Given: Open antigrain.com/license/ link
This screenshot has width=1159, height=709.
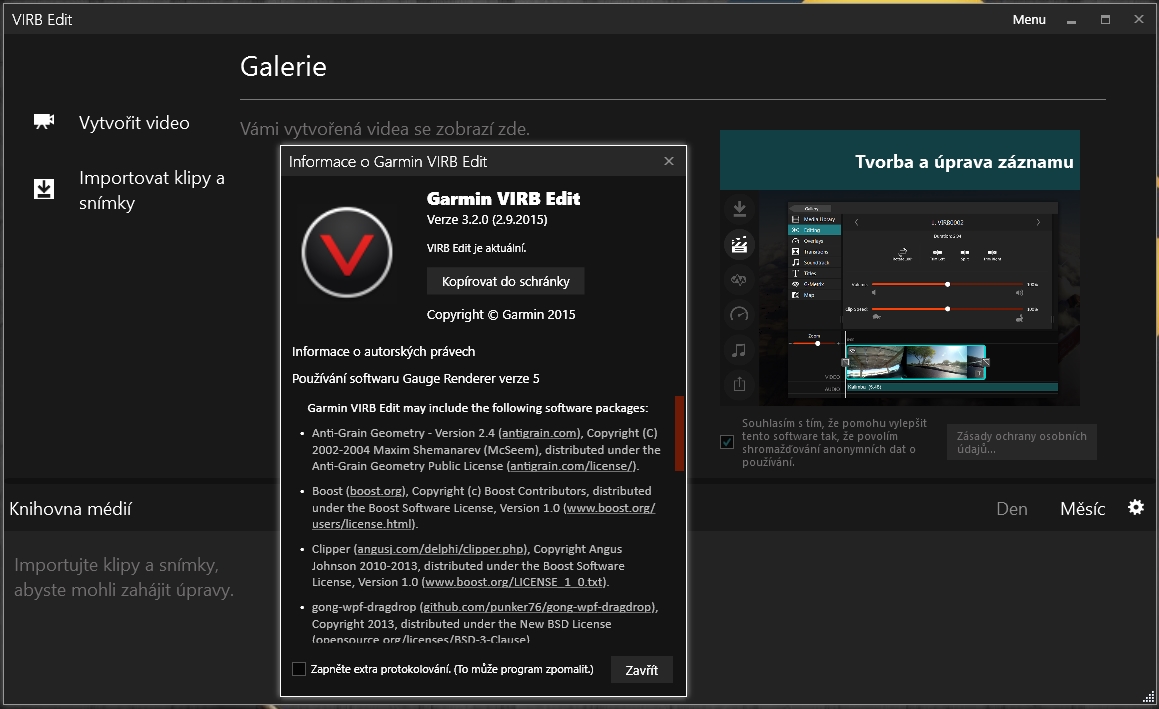Looking at the screenshot, I should (x=572, y=467).
